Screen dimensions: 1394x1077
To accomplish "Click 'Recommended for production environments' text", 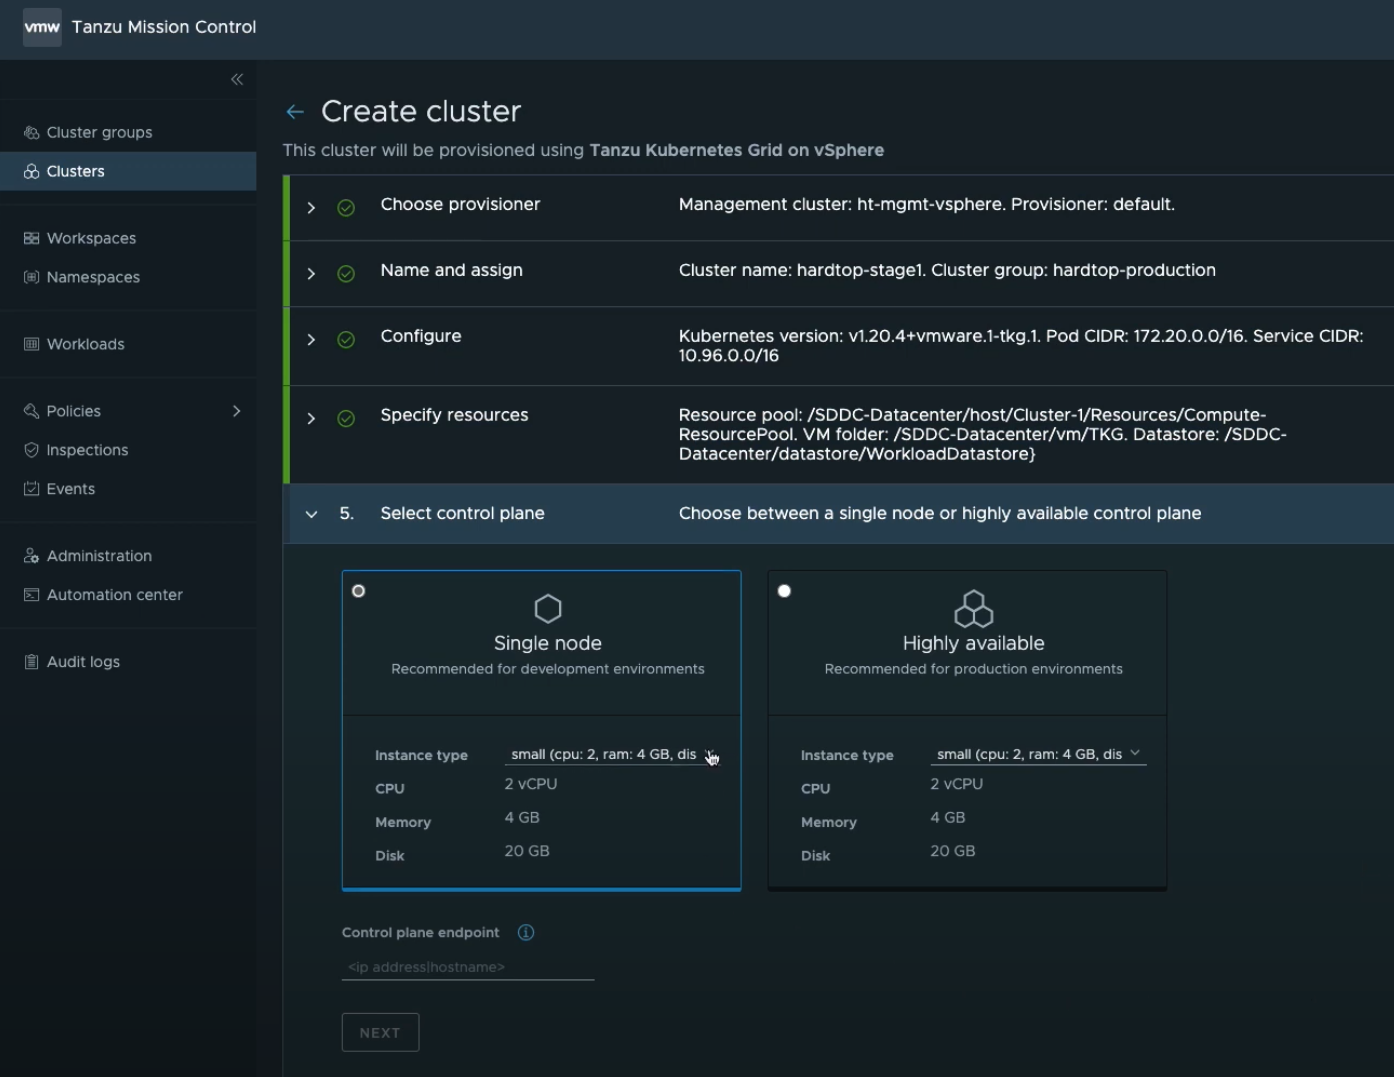I will point(973,669).
